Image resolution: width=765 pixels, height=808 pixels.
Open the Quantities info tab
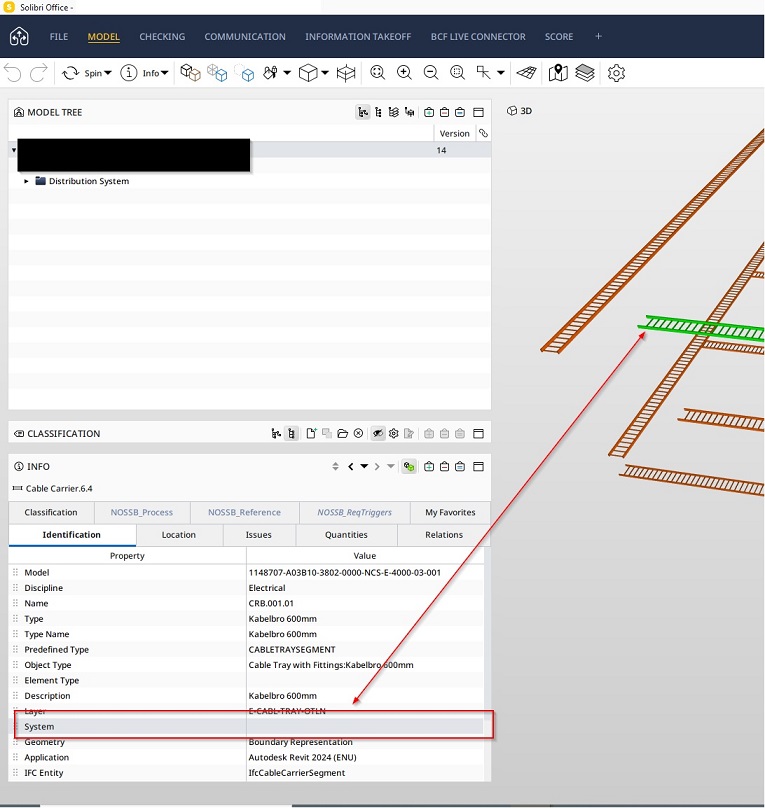pos(346,535)
